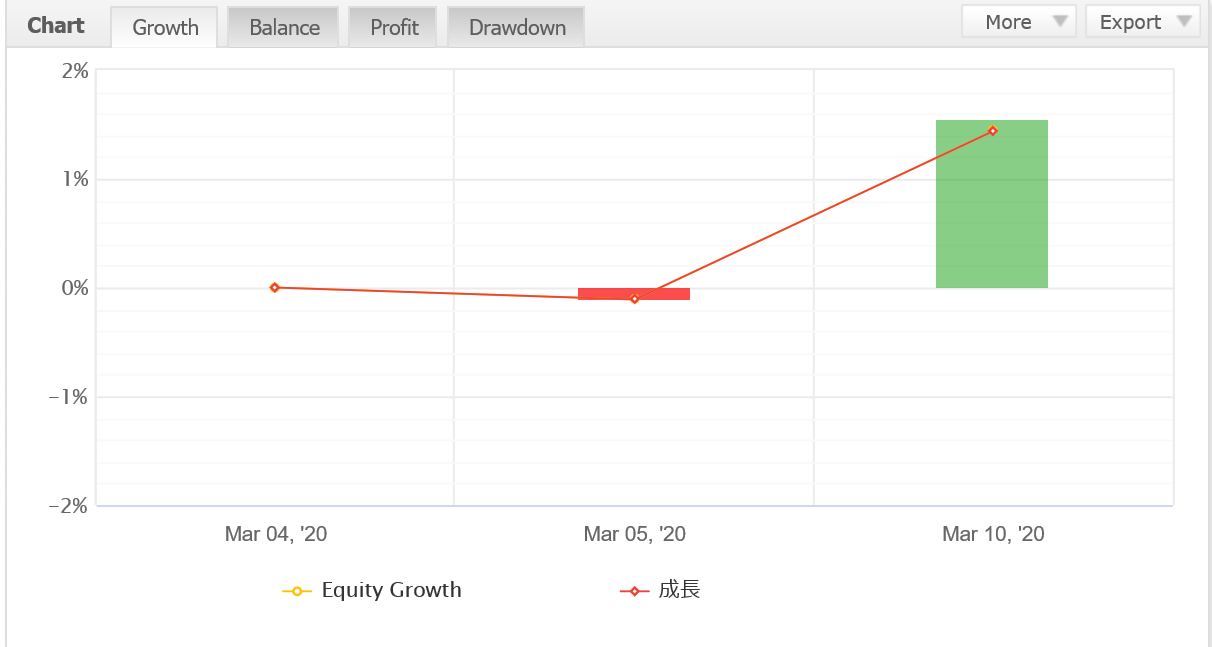
Task: Toggle Equity Growth series in legend
Action: click(x=372, y=590)
